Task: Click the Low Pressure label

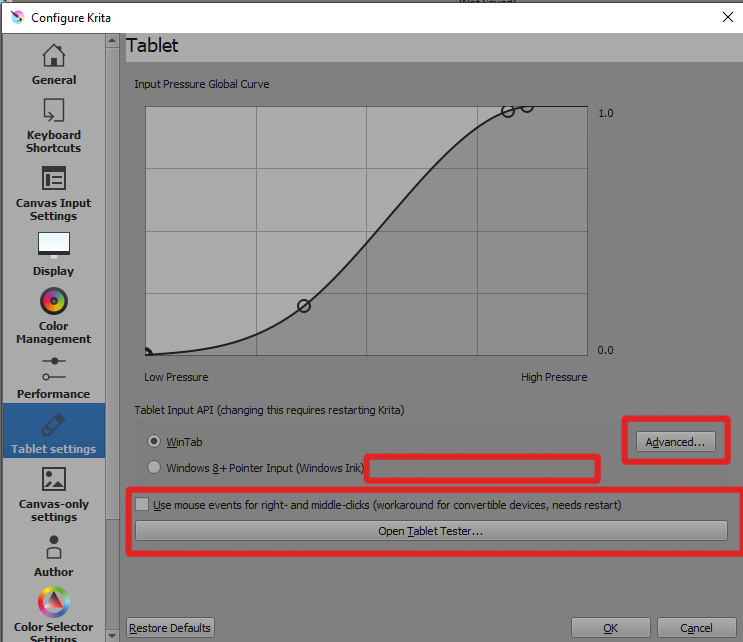Action: click(x=176, y=377)
